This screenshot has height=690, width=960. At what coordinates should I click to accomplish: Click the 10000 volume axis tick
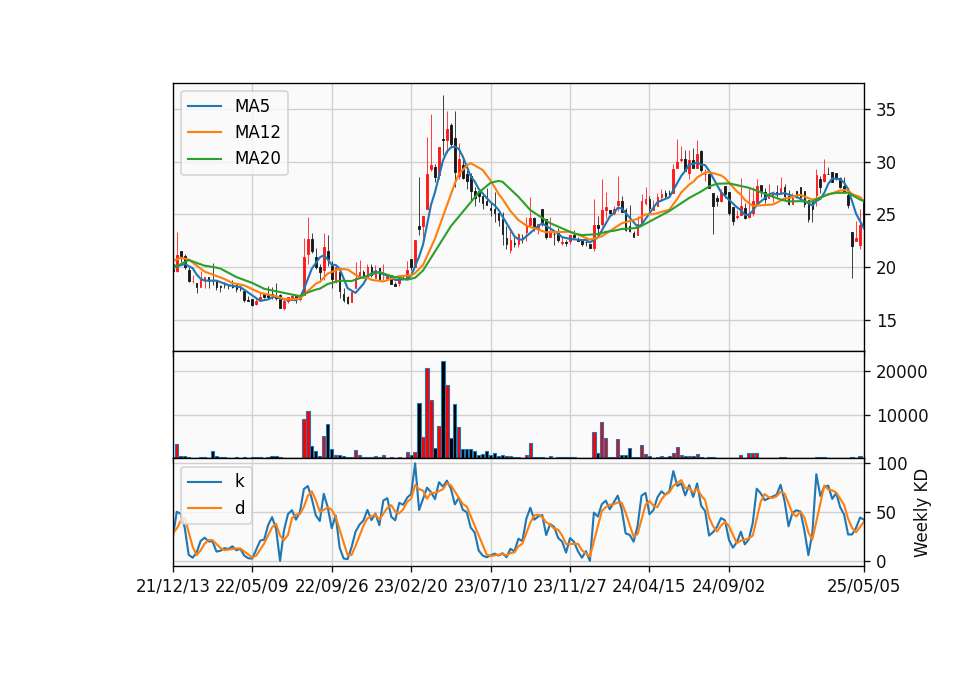(901, 416)
